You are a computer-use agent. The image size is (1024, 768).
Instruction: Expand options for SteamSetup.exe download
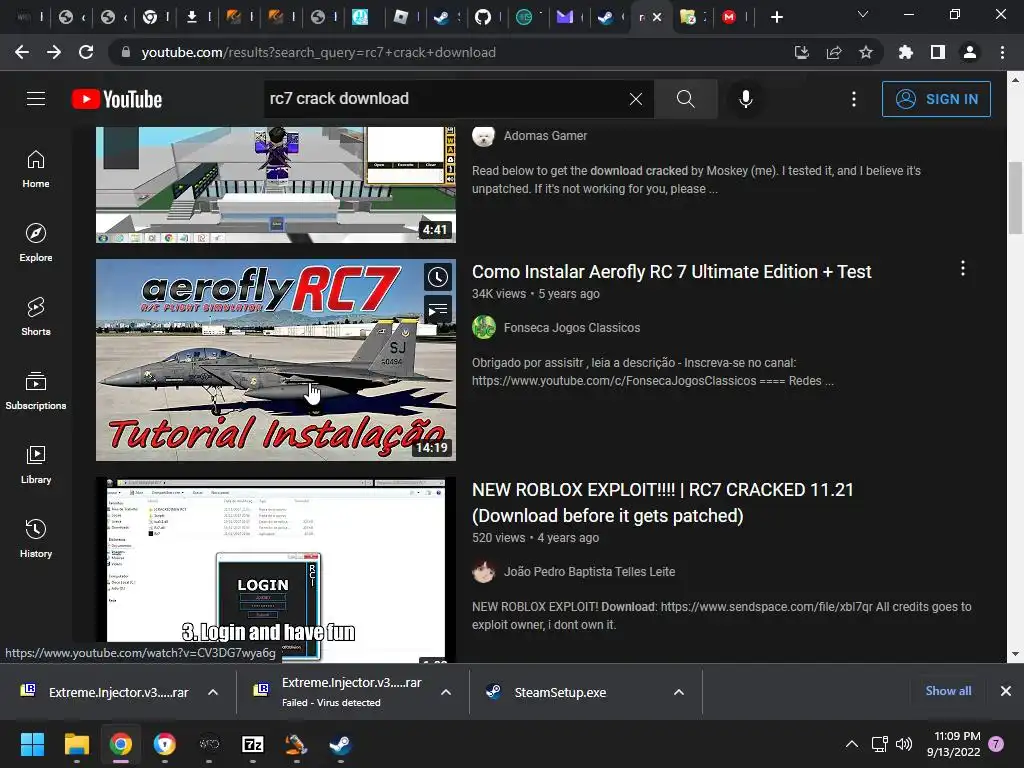tap(679, 692)
